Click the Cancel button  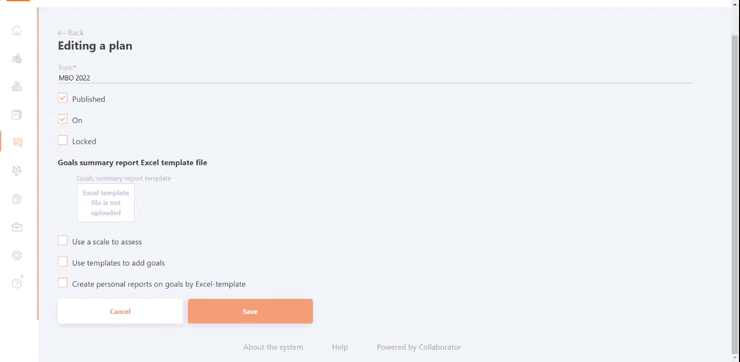click(120, 311)
